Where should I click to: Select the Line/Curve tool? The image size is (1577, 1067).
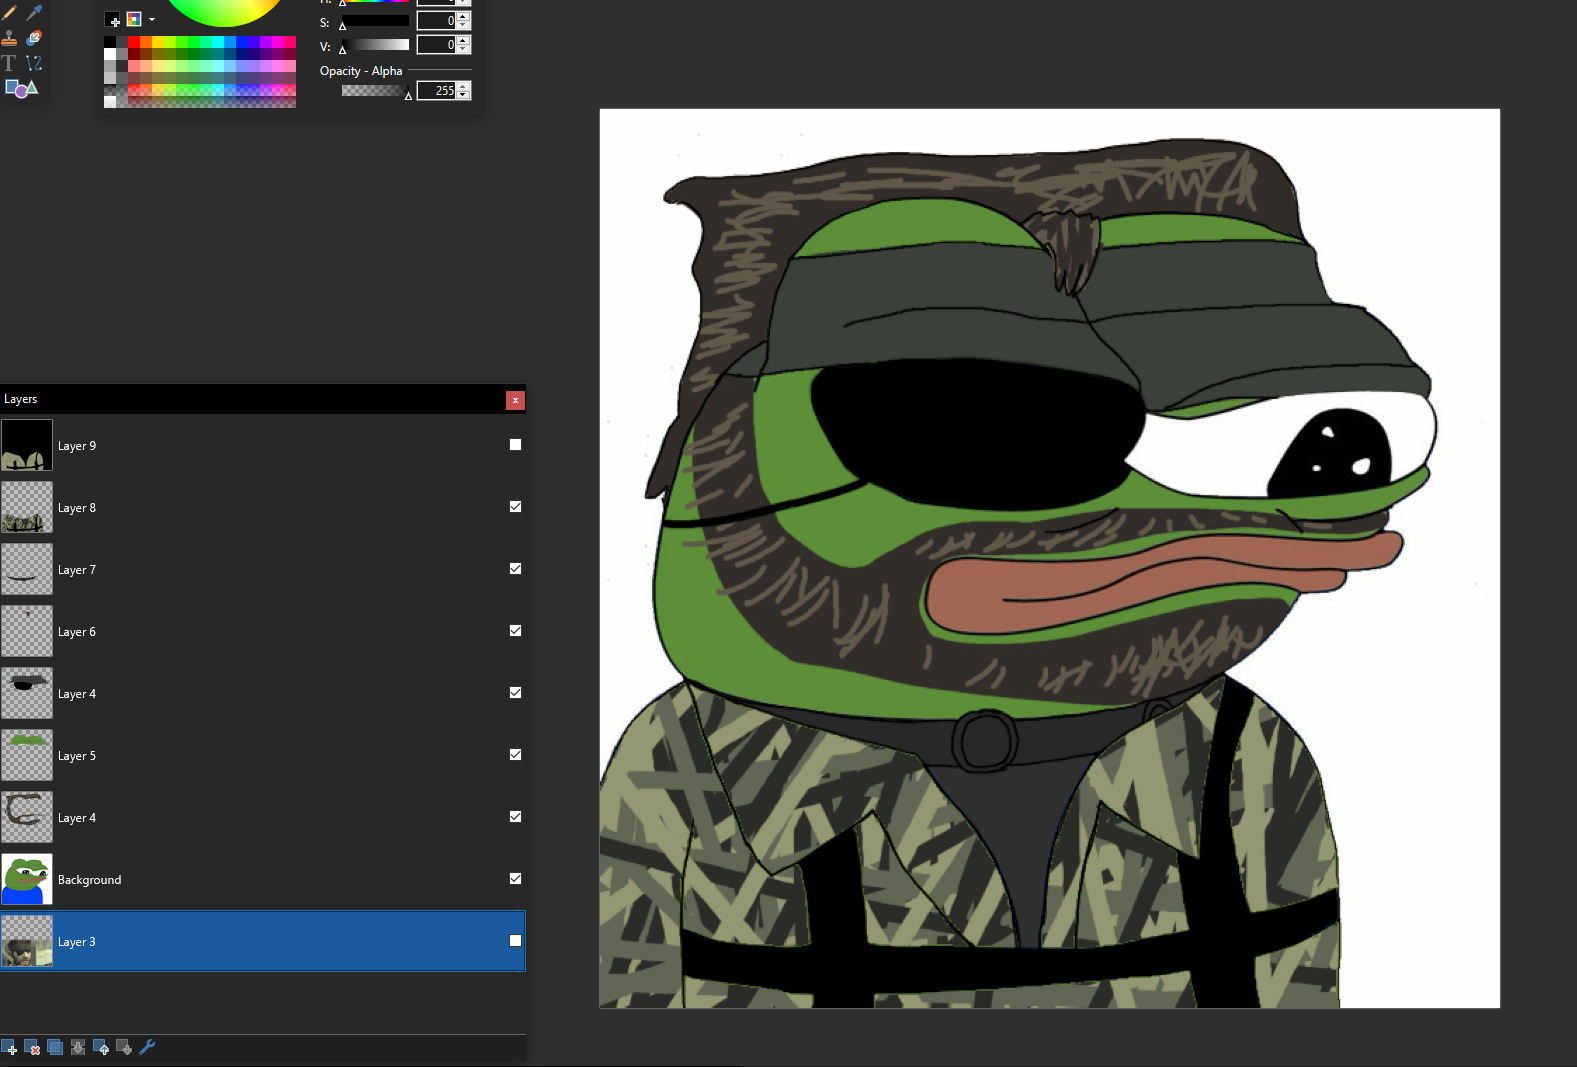34,63
